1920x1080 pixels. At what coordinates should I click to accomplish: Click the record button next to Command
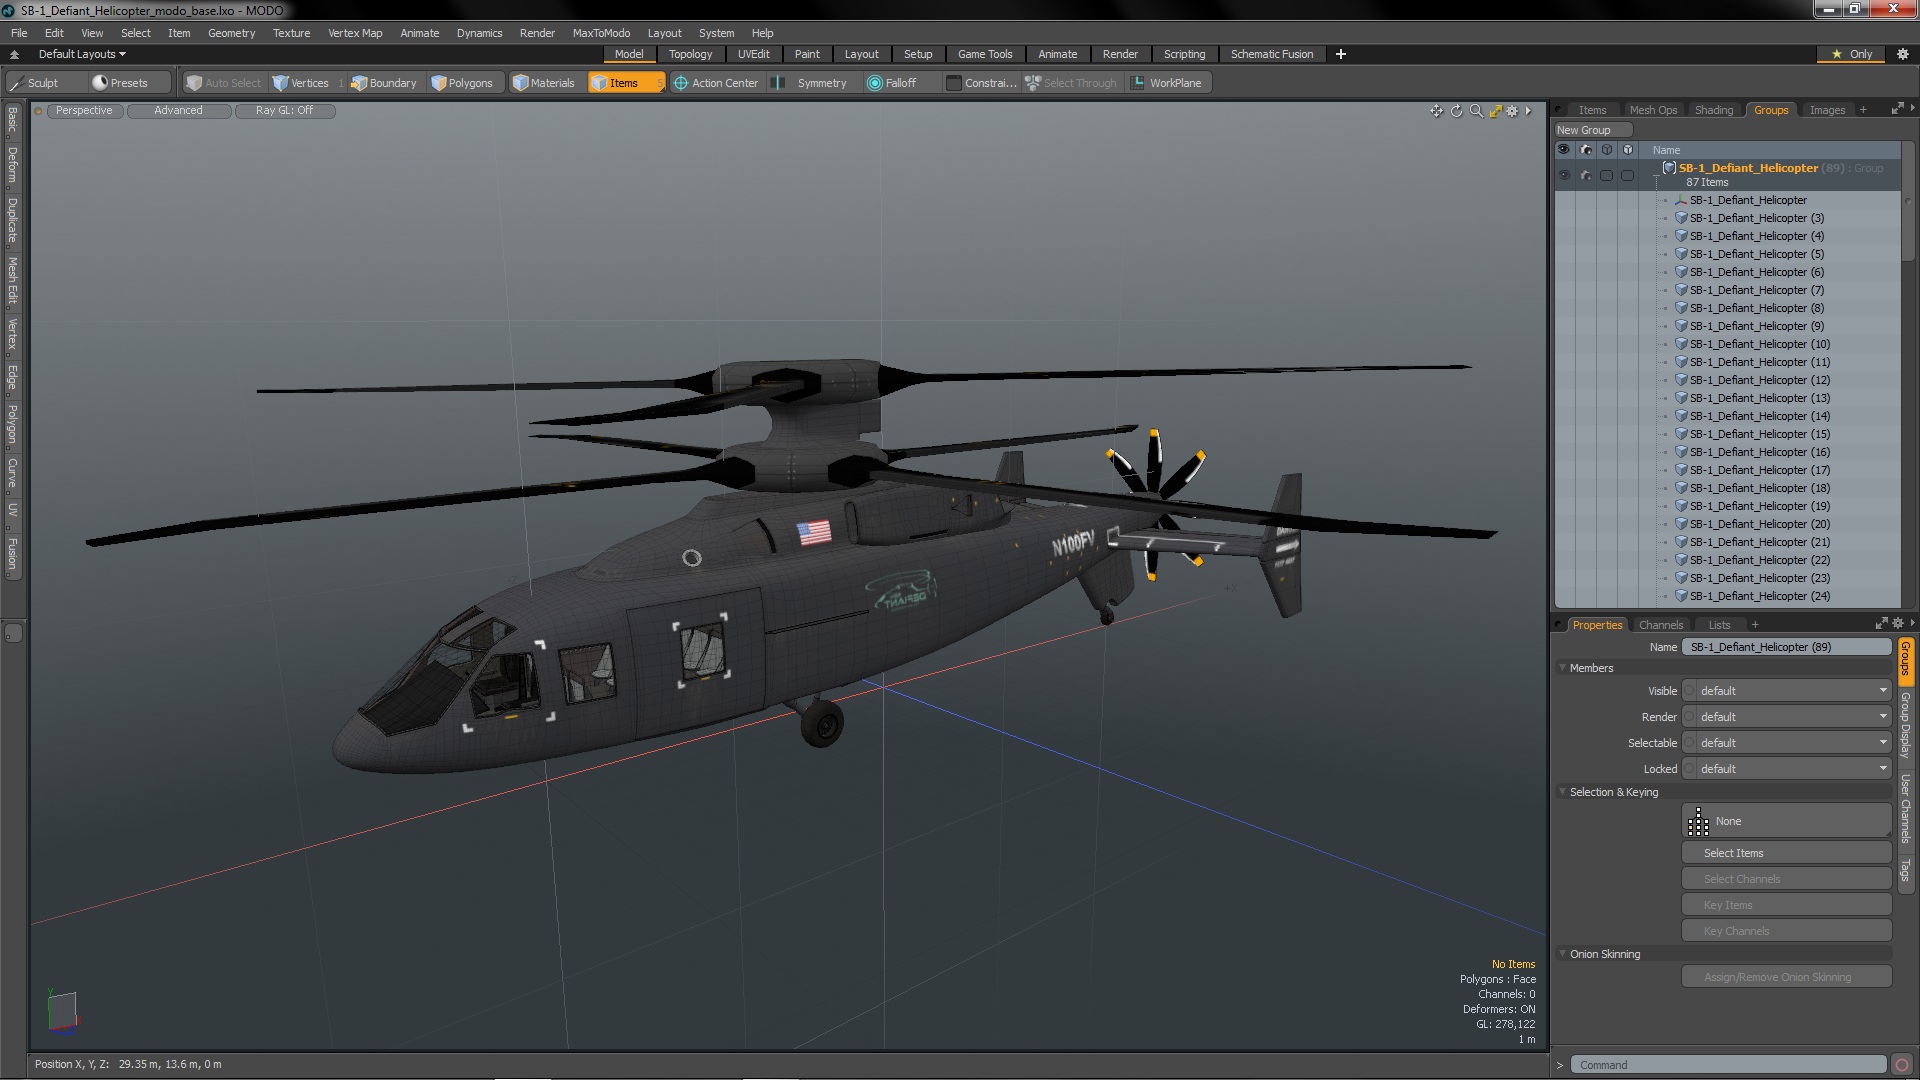[x=1902, y=1065]
